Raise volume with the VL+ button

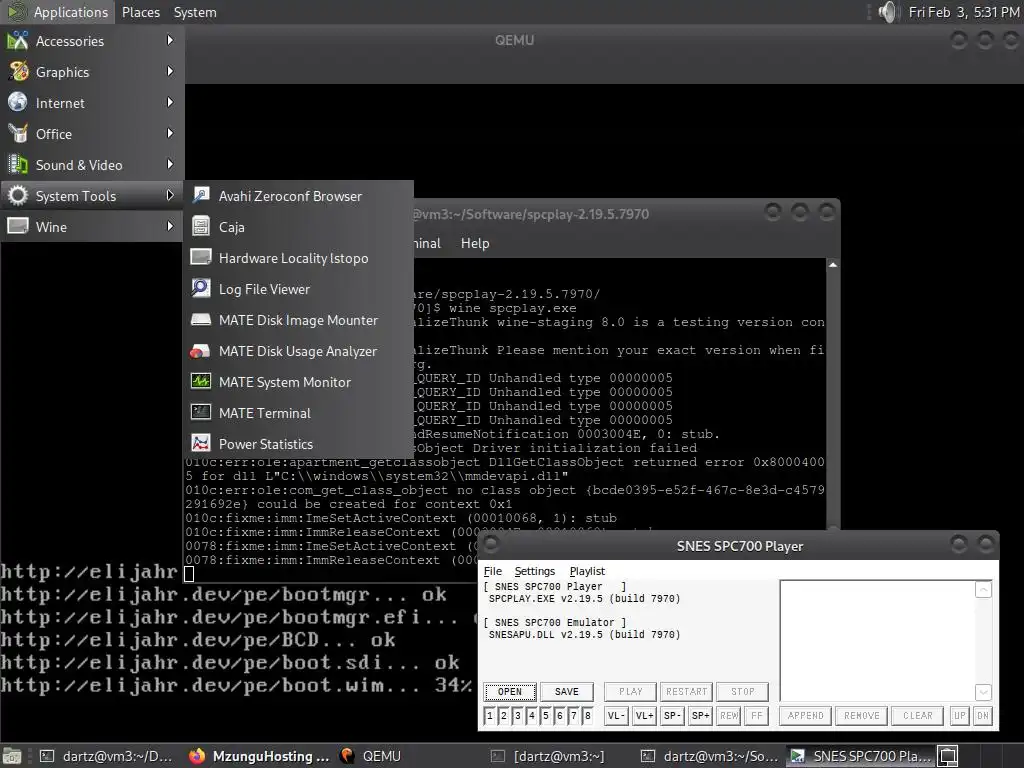coord(645,716)
